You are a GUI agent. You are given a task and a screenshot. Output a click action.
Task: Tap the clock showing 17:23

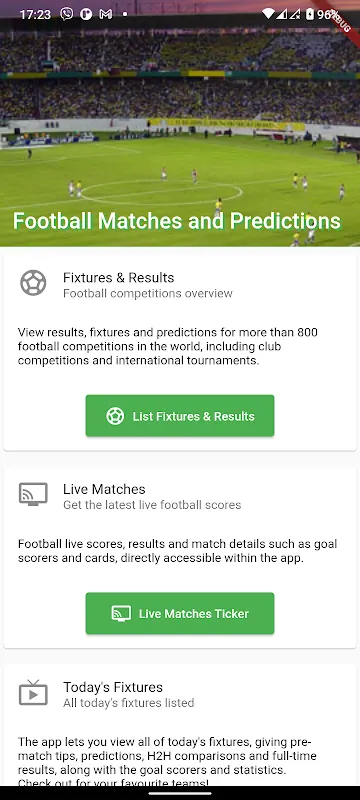point(35,15)
